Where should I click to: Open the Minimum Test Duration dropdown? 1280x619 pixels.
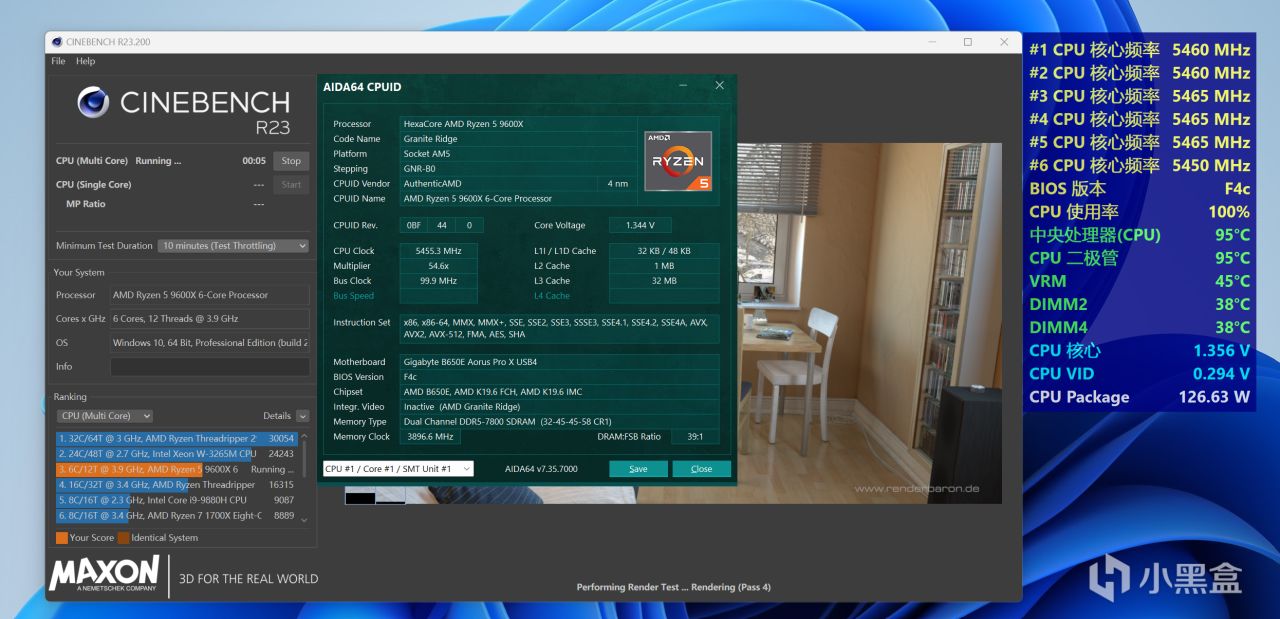coord(233,246)
